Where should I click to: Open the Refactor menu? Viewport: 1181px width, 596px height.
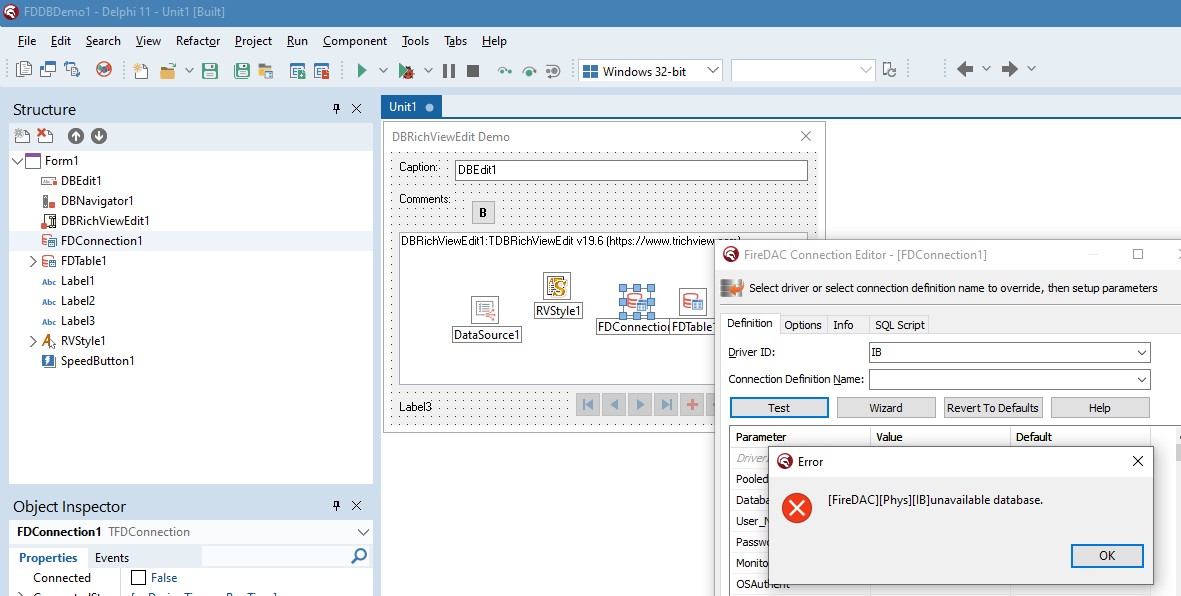pyautogui.click(x=197, y=41)
